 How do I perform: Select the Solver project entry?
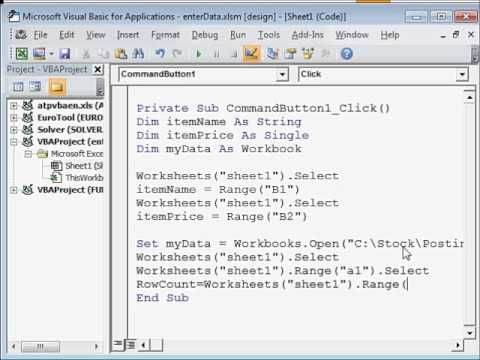point(70,130)
